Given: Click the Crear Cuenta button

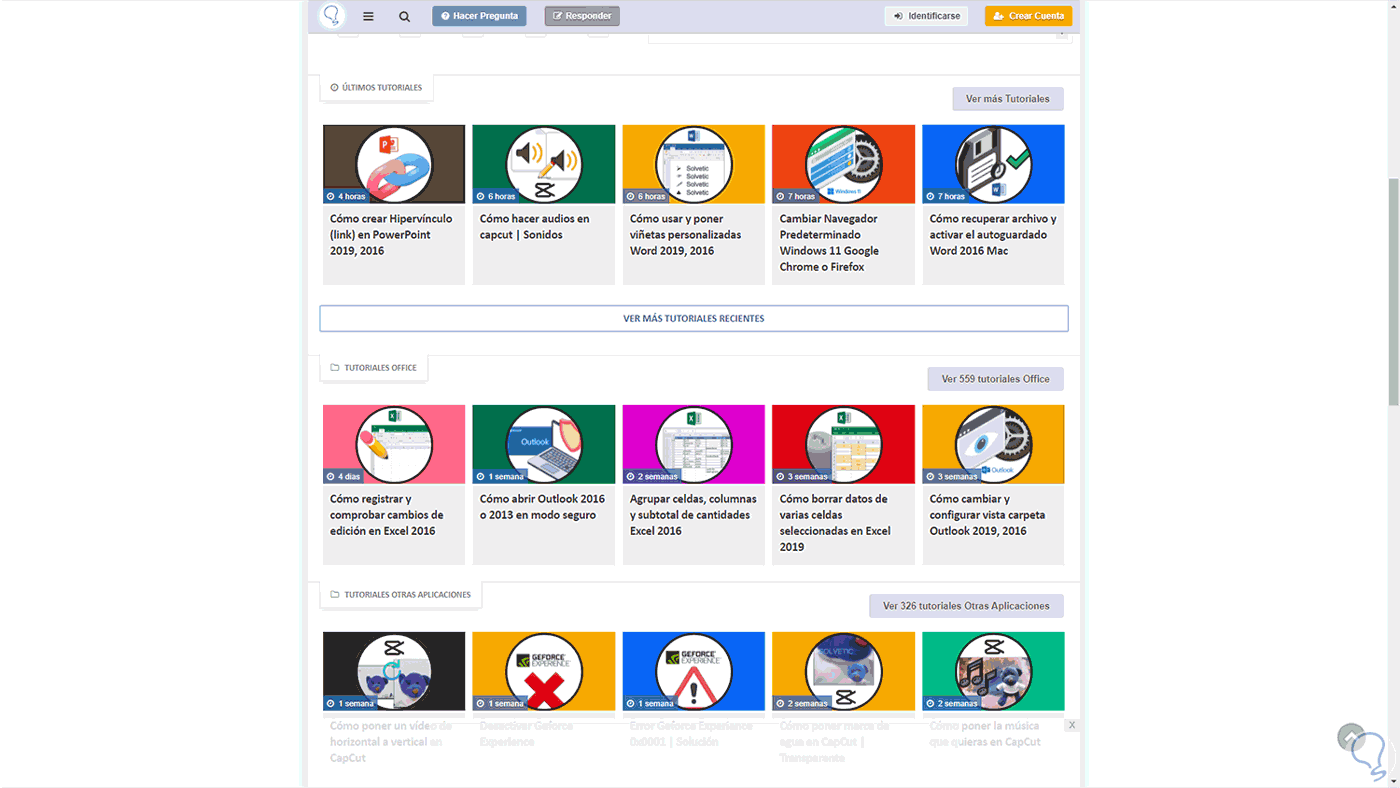Looking at the screenshot, I should tap(1028, 16).
